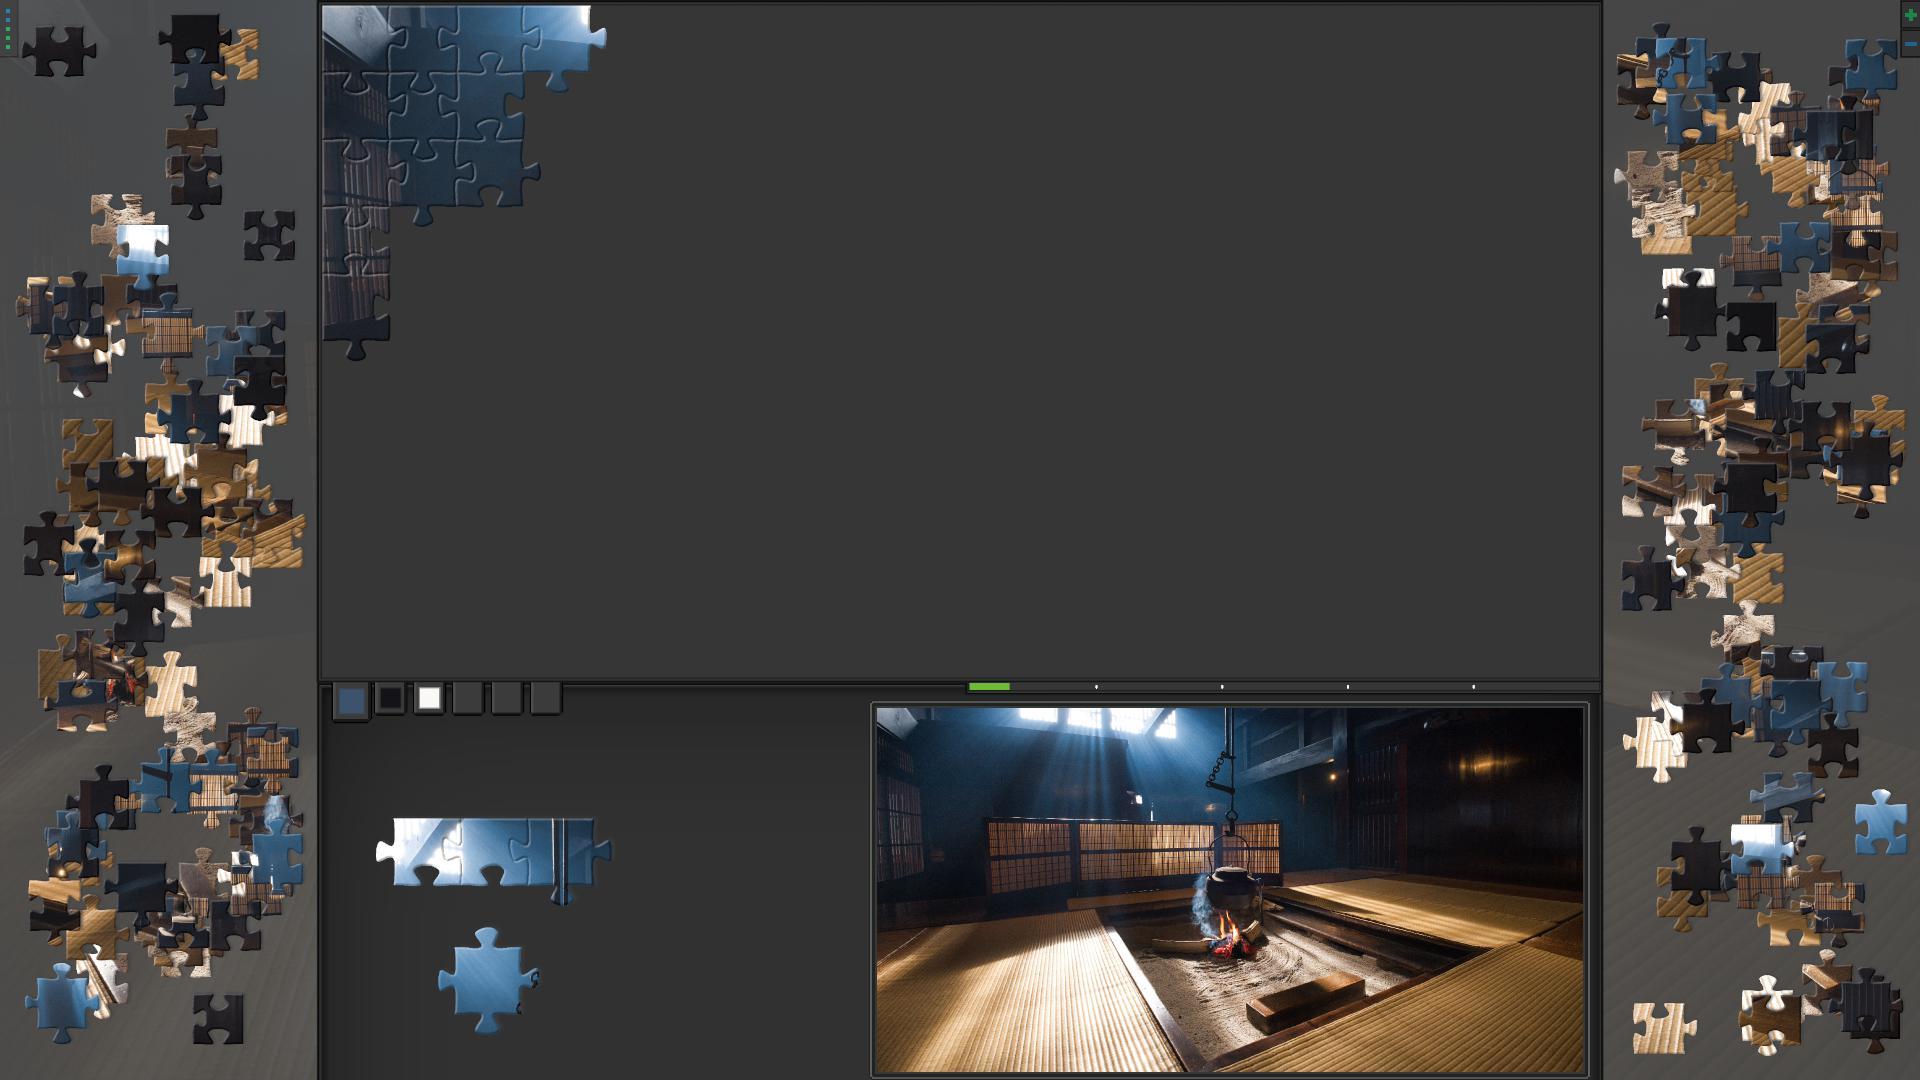The image size is (1920, 1080).
Task: Select the white color tray swatch
Action: tap(429, 698)
